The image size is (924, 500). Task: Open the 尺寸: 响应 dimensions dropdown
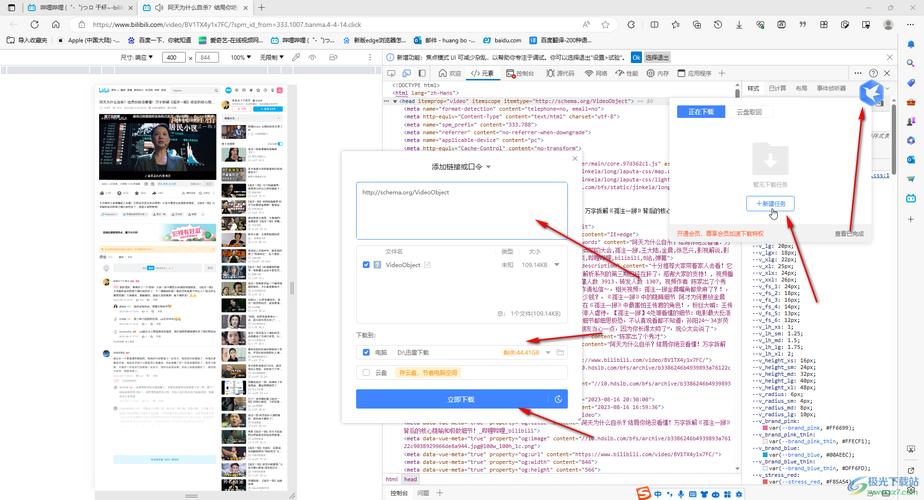tap(136, 58)
